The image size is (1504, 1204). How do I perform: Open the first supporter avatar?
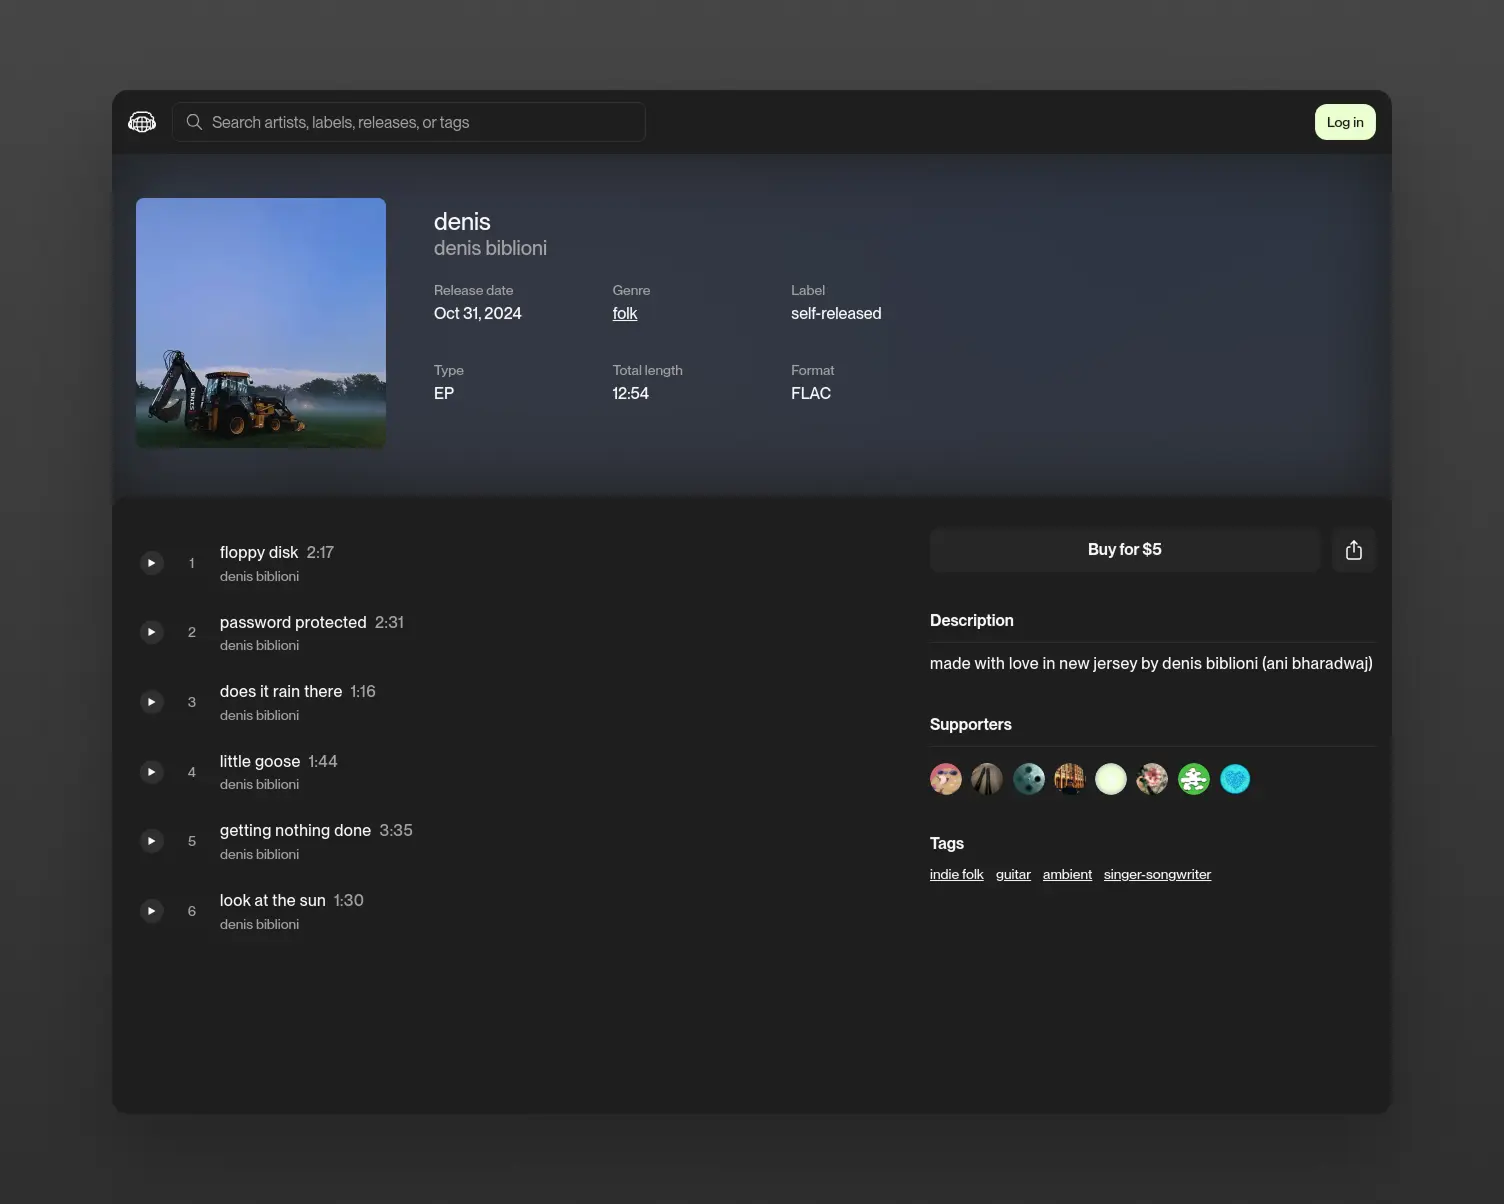[946, 779]
